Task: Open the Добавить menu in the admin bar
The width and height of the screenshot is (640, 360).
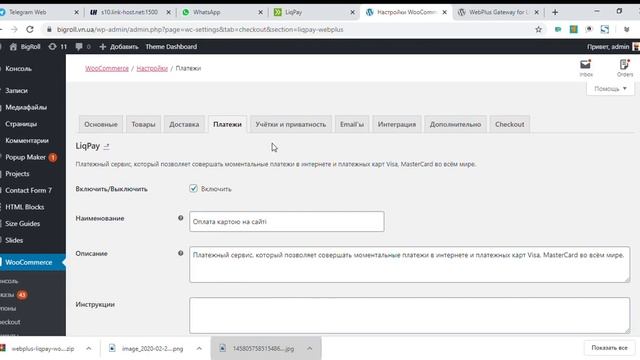Action: [x=119, y=47]
